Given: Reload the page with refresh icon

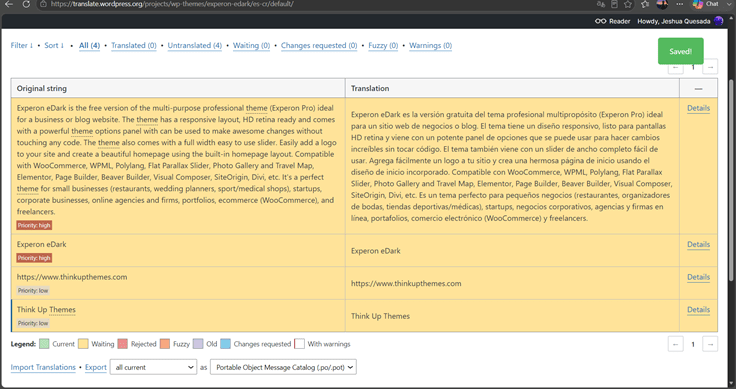Looking at the screenshot, I should click(x=26, y=4).
